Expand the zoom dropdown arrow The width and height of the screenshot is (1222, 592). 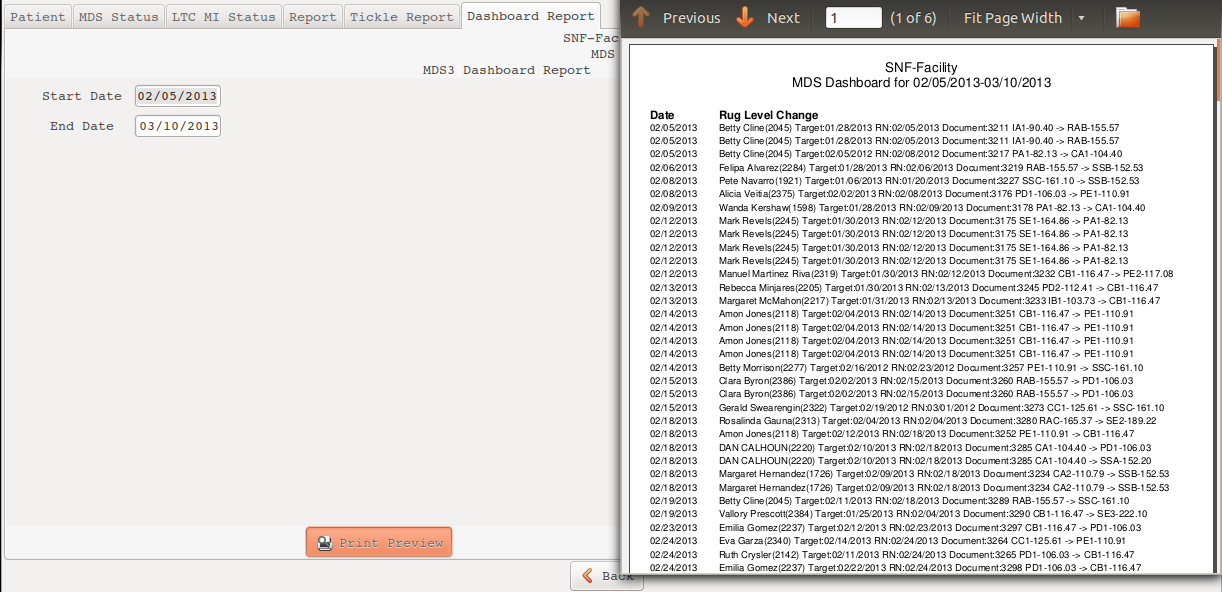pos(1081,18)
